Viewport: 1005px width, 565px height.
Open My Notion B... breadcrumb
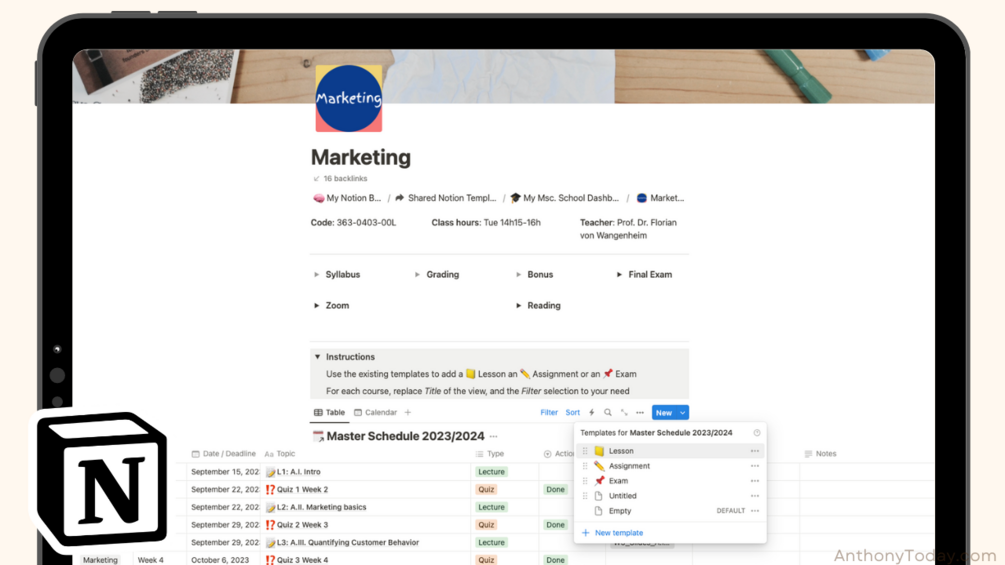pyautogui.click(x=347, y=198)
